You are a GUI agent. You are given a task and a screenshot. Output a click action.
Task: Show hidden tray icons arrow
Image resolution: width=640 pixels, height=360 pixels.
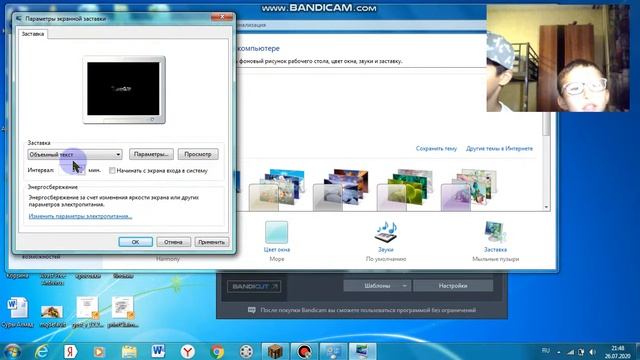[558, 352]
